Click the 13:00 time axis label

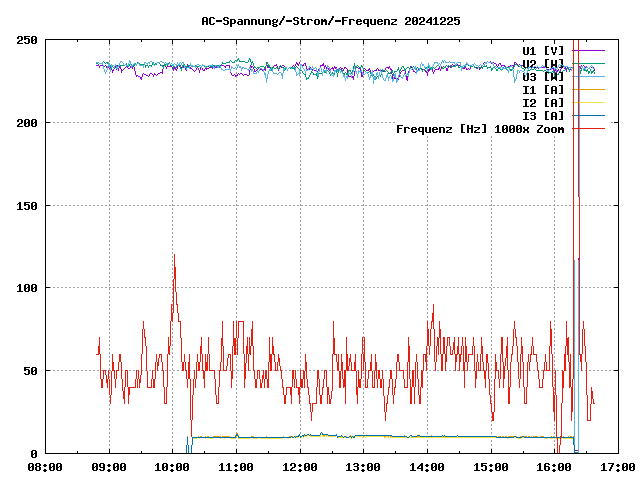tap(363, 467)
